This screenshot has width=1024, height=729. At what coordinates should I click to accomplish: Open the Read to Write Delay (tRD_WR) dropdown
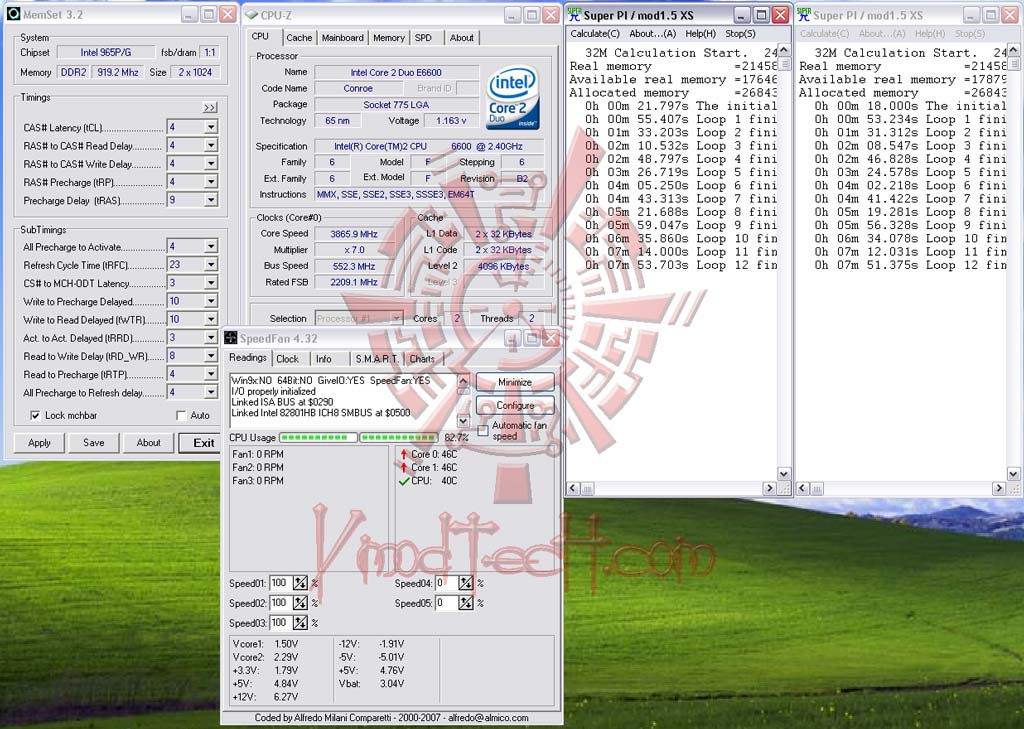coord(211,356)
